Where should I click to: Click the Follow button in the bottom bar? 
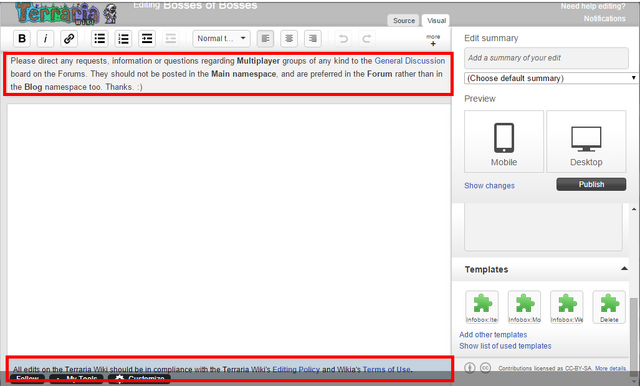pyautogui.click(x=27, y=379)
